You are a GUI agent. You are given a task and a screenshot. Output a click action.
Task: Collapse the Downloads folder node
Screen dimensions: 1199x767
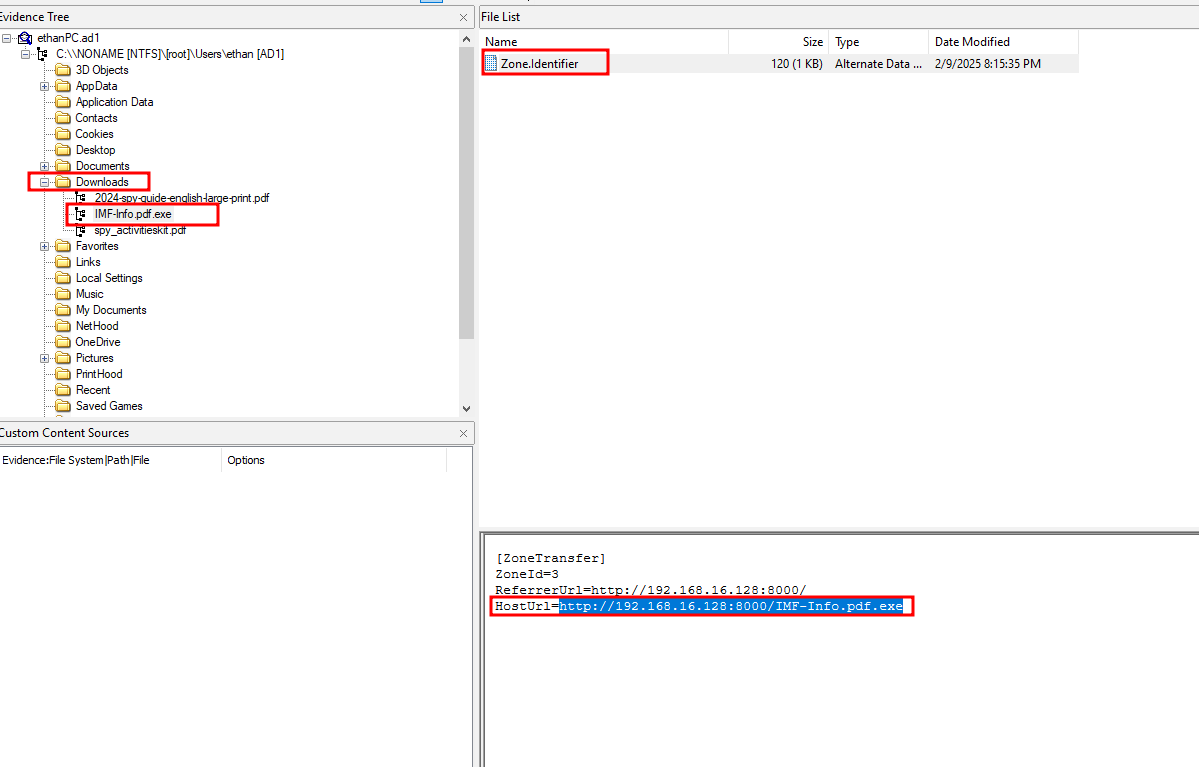45,182
